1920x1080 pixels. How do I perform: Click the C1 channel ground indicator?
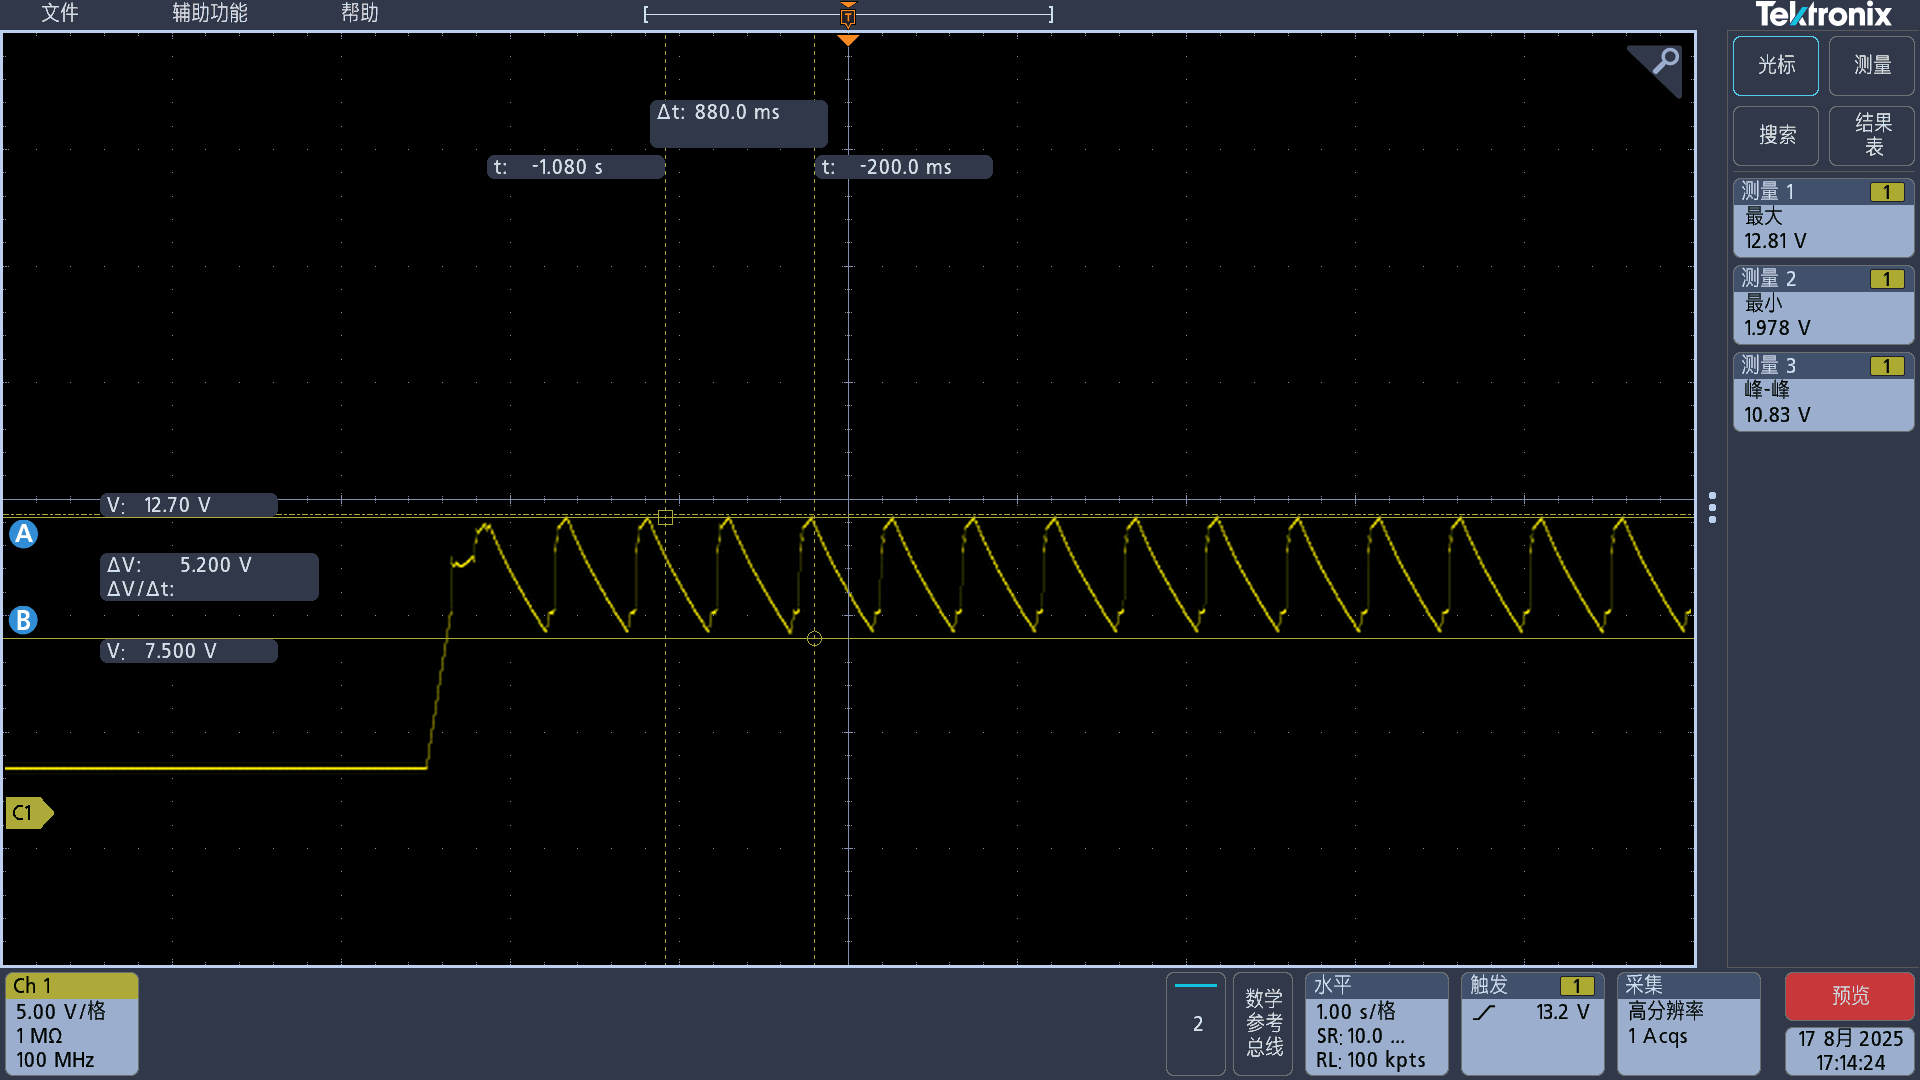pyautogui.click(x=28, y=813)
